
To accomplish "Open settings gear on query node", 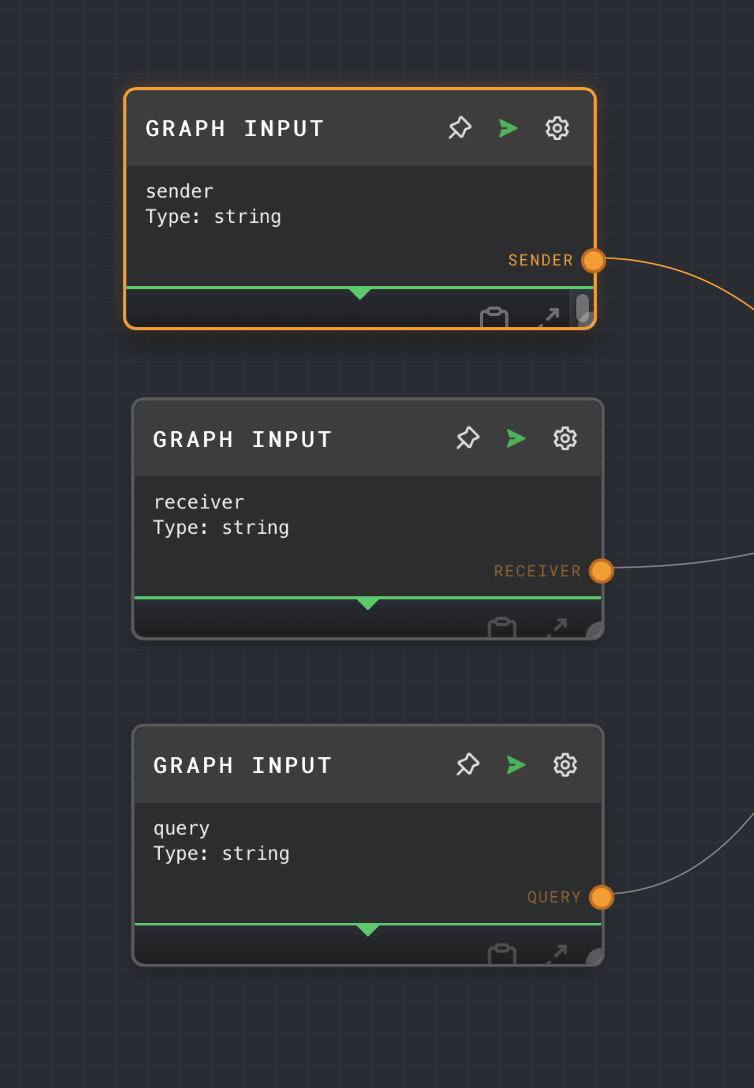I will 565,765.
